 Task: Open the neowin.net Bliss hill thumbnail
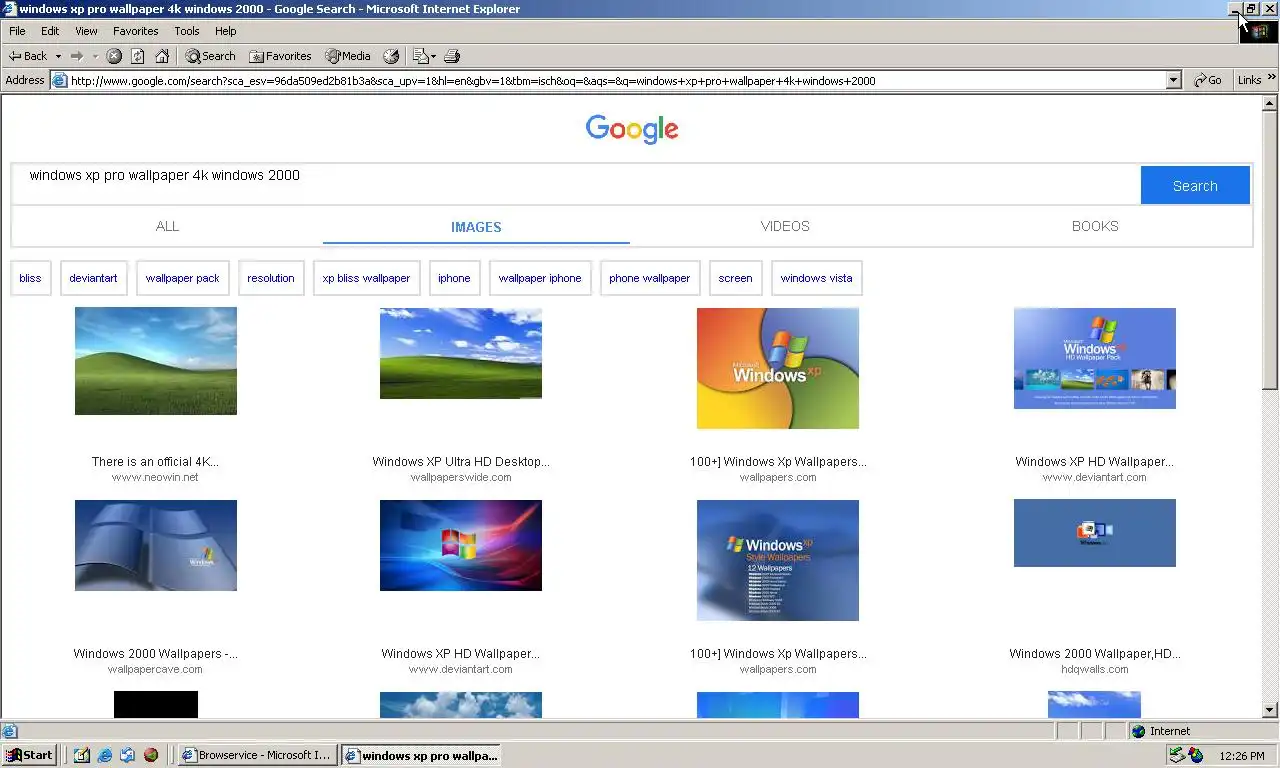(x=156, y=361)
